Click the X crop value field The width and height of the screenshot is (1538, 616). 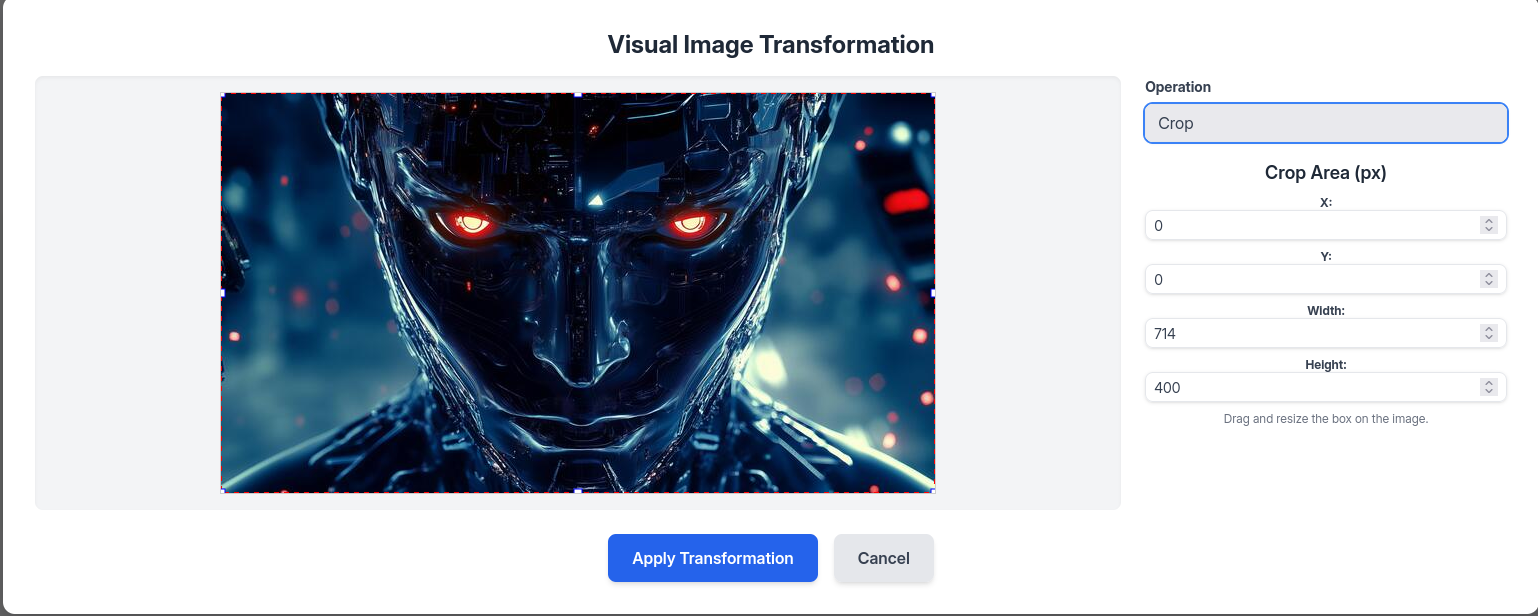(1310, 226)
